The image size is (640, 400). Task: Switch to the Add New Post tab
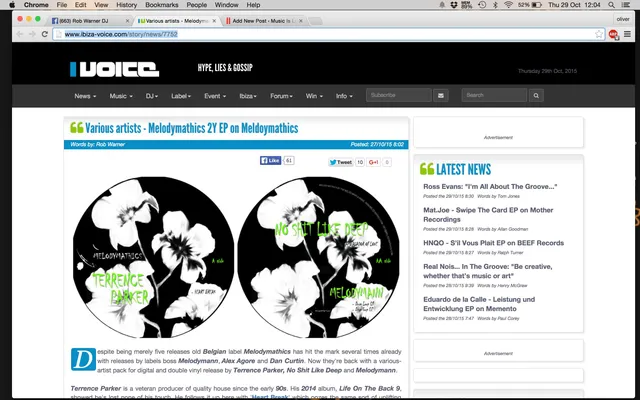click(x=263, y=21)
